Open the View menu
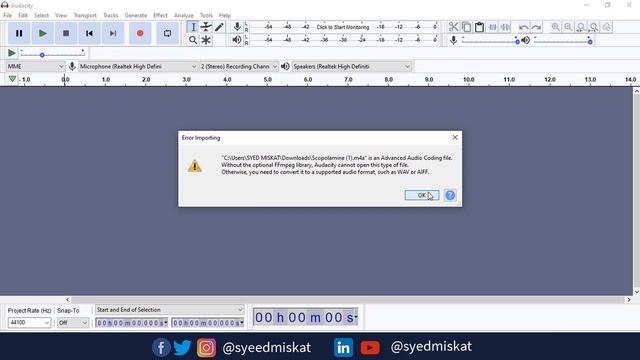The height and width of the screenshot is (360, 640). [x=61, y=15]
